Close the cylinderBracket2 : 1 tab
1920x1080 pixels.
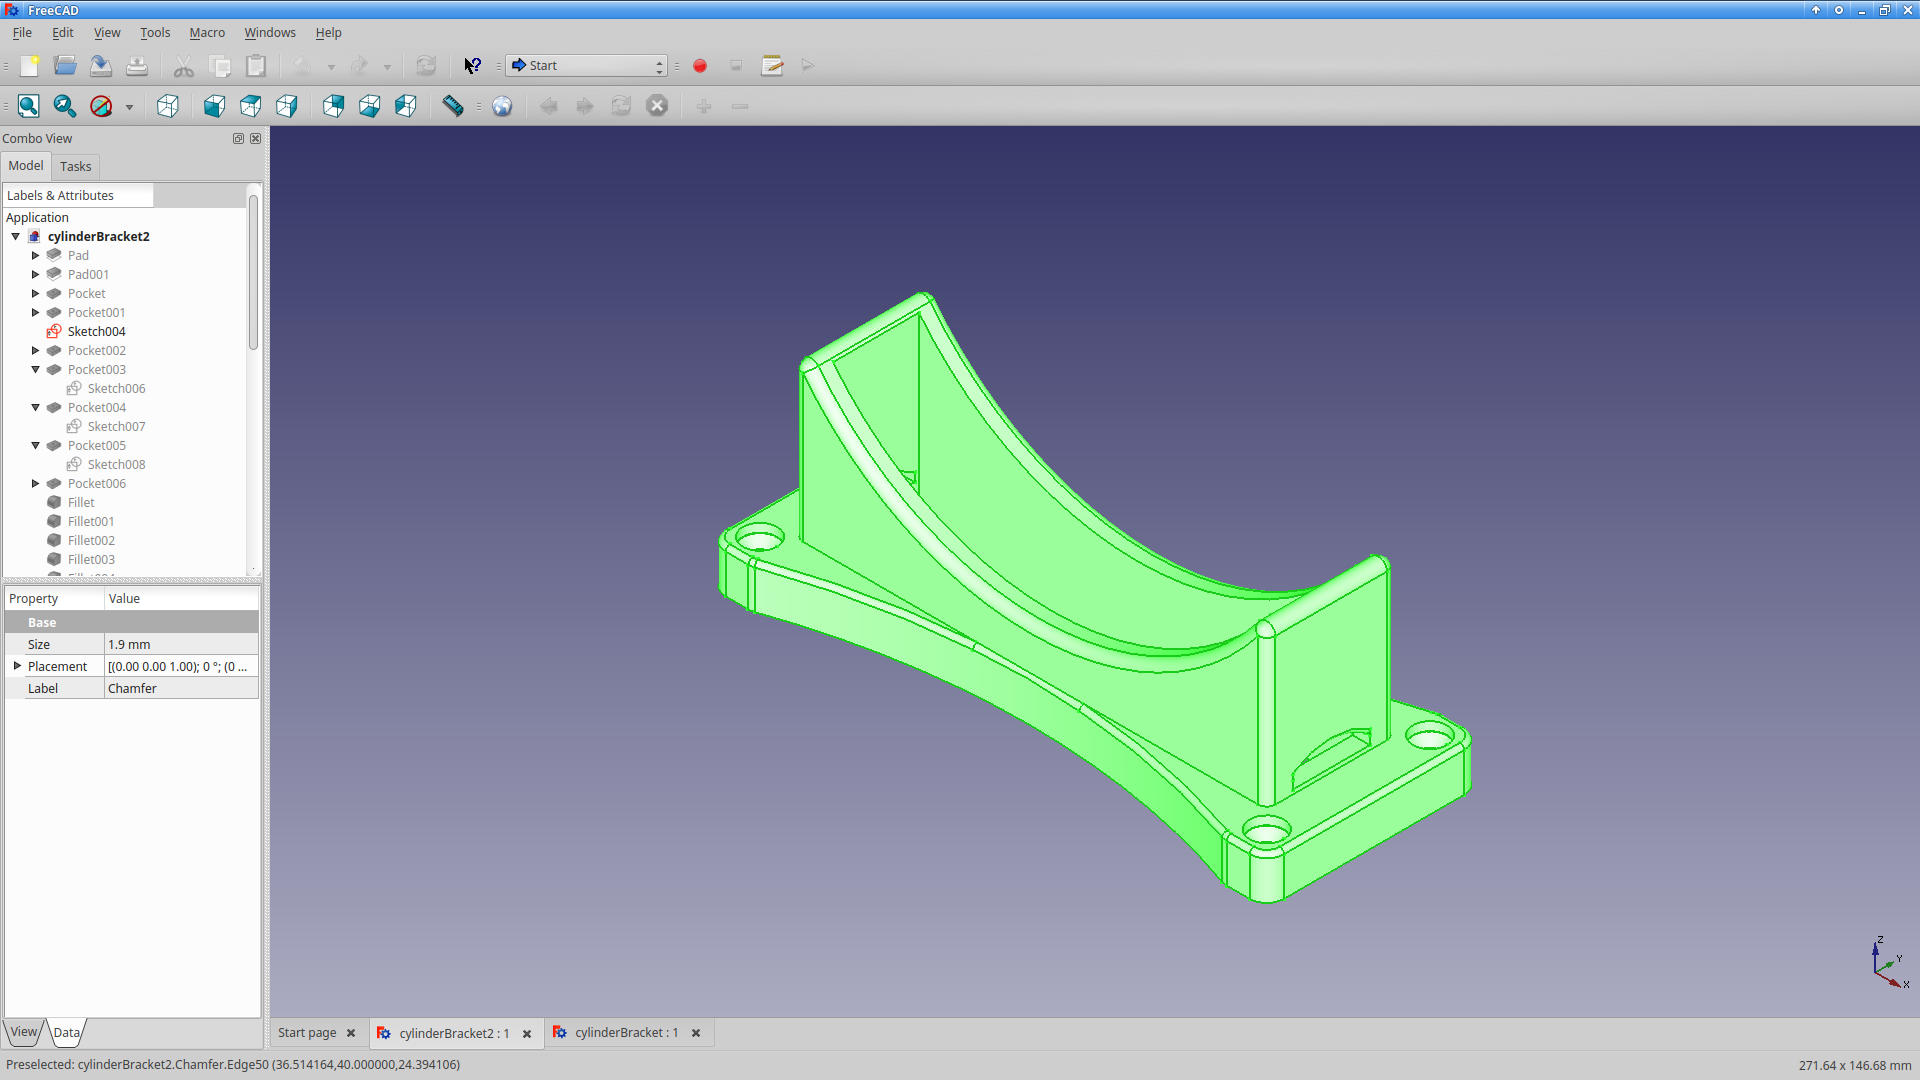(527, 1034)
